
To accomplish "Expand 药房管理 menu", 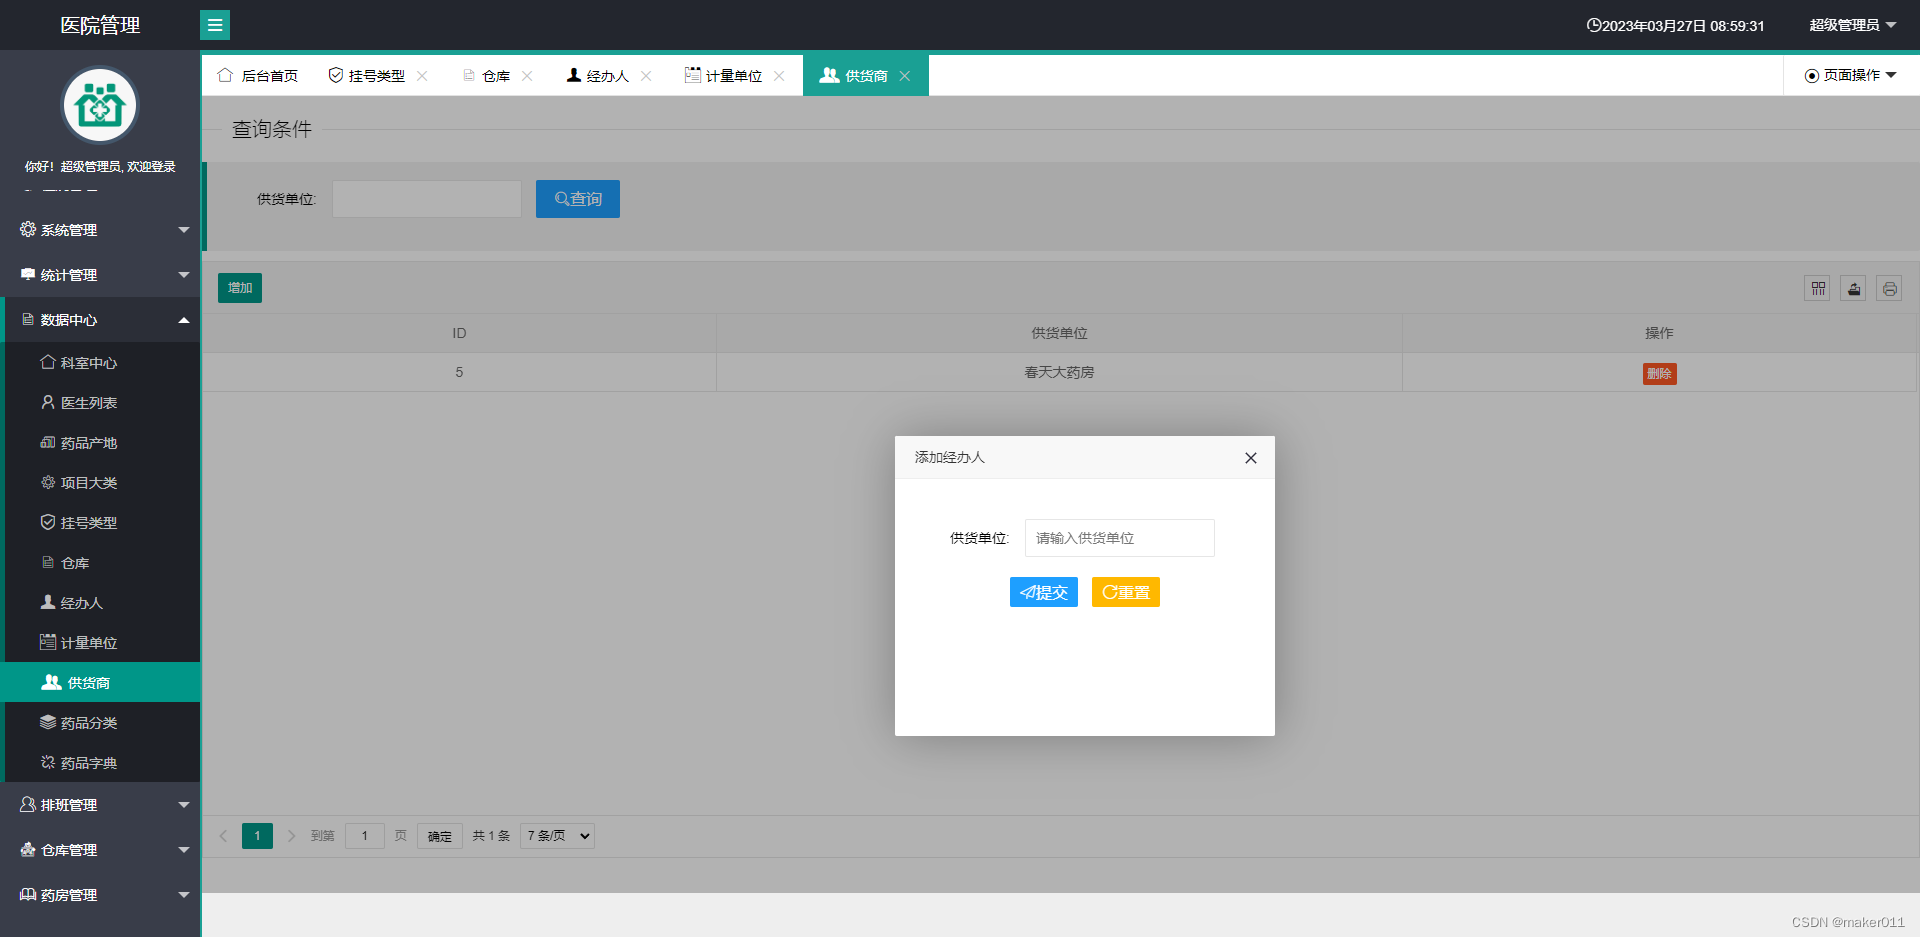I will (x=100, y=895).
